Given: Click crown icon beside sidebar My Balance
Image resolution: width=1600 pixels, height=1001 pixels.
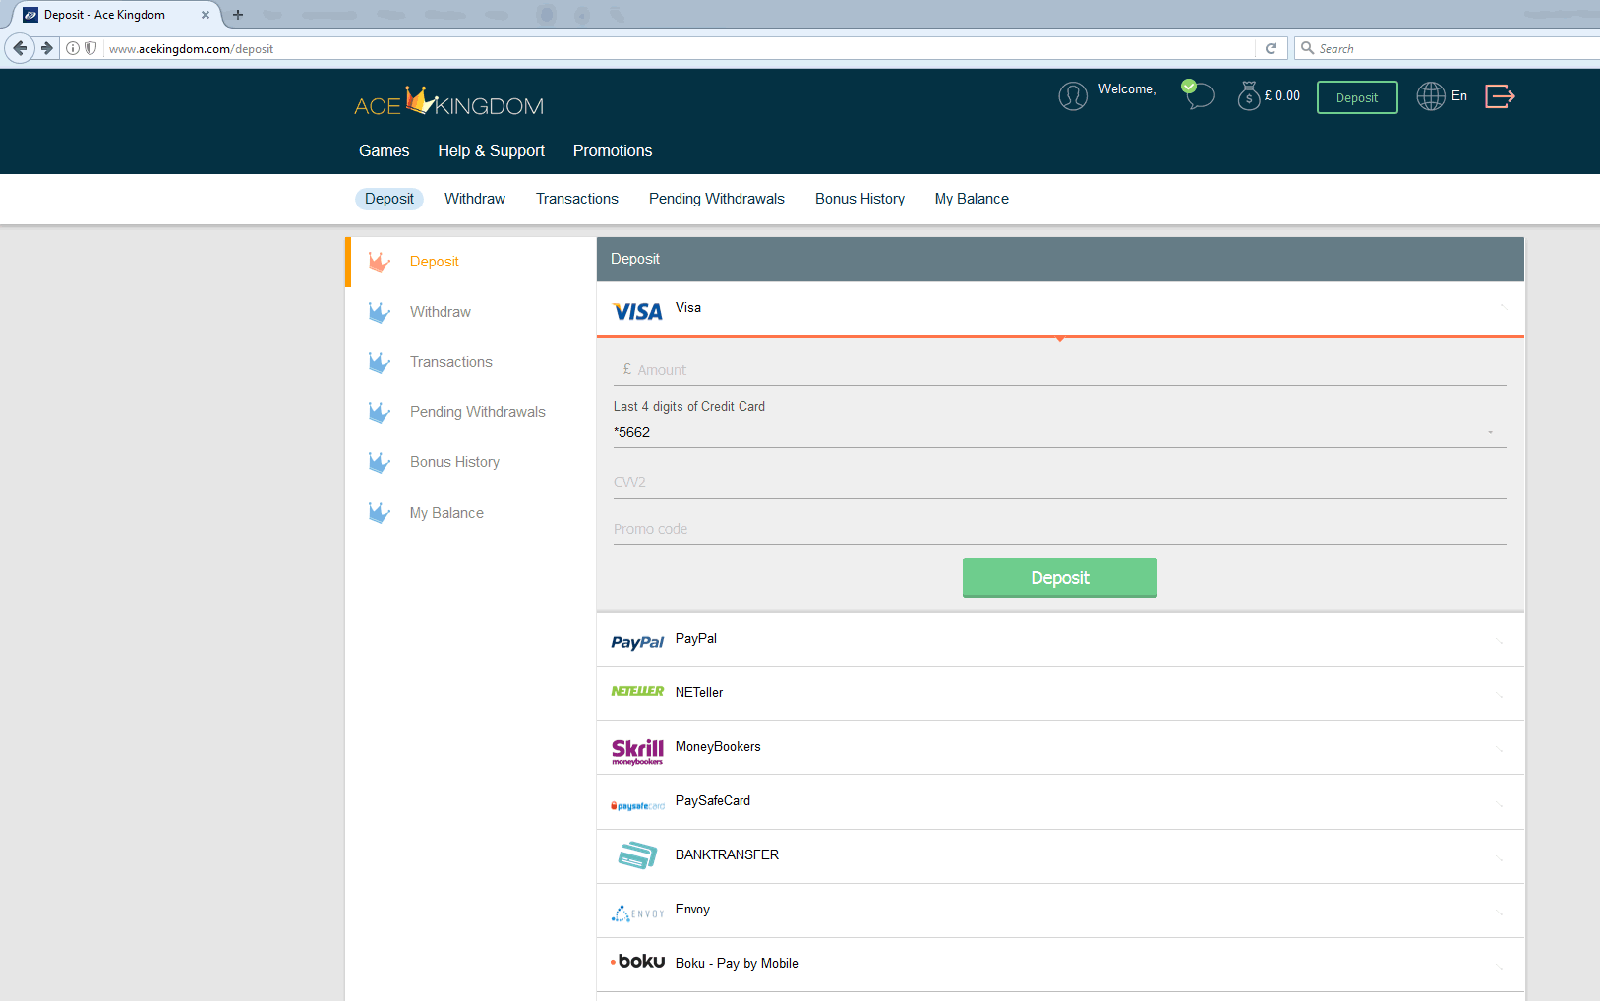Looking at the screenshot, I should point(379,513).
